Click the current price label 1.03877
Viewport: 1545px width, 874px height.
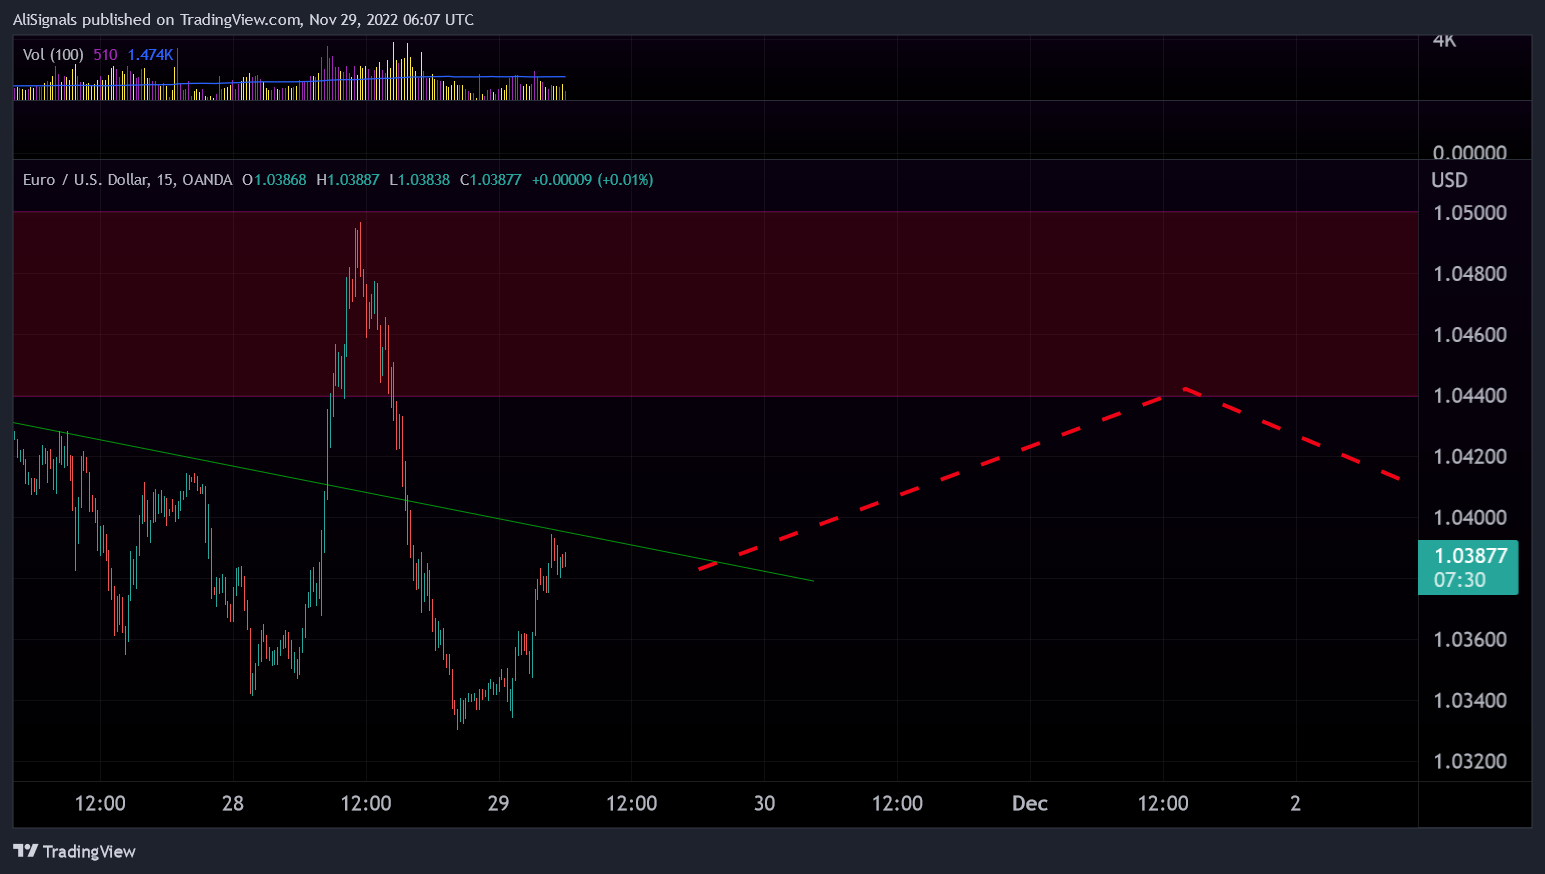pyautogui.click(x=1470, y=556)
